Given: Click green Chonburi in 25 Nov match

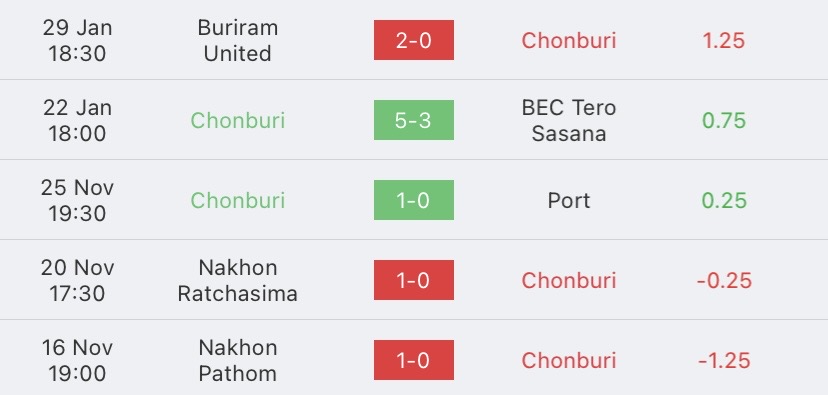Looking at the screenshot, I should tap(238, 201).
